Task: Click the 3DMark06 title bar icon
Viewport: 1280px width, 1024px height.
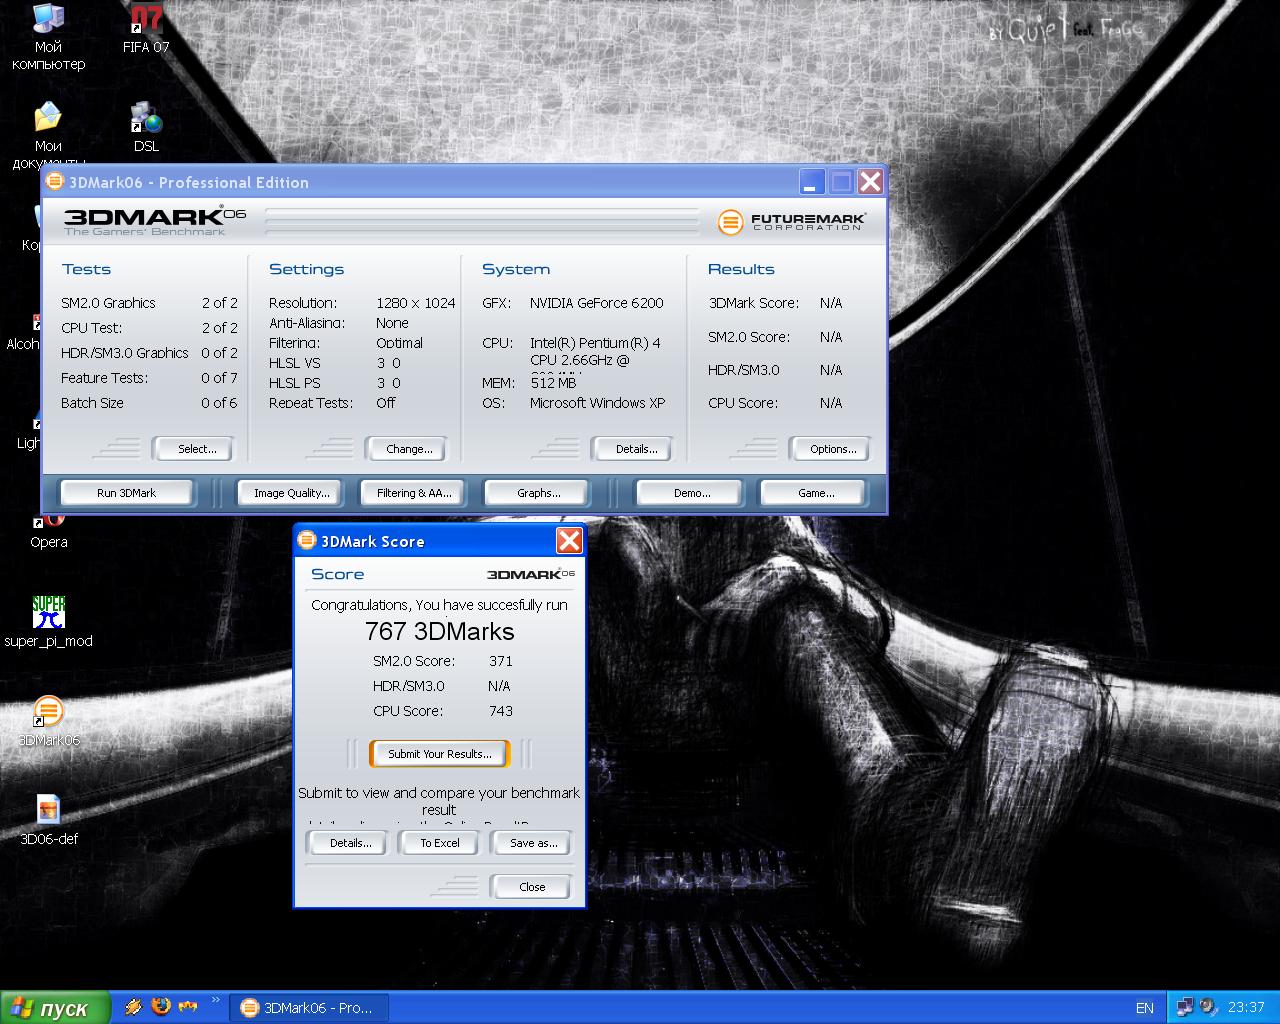Action: pyautogui.click(x=55, y=182)
